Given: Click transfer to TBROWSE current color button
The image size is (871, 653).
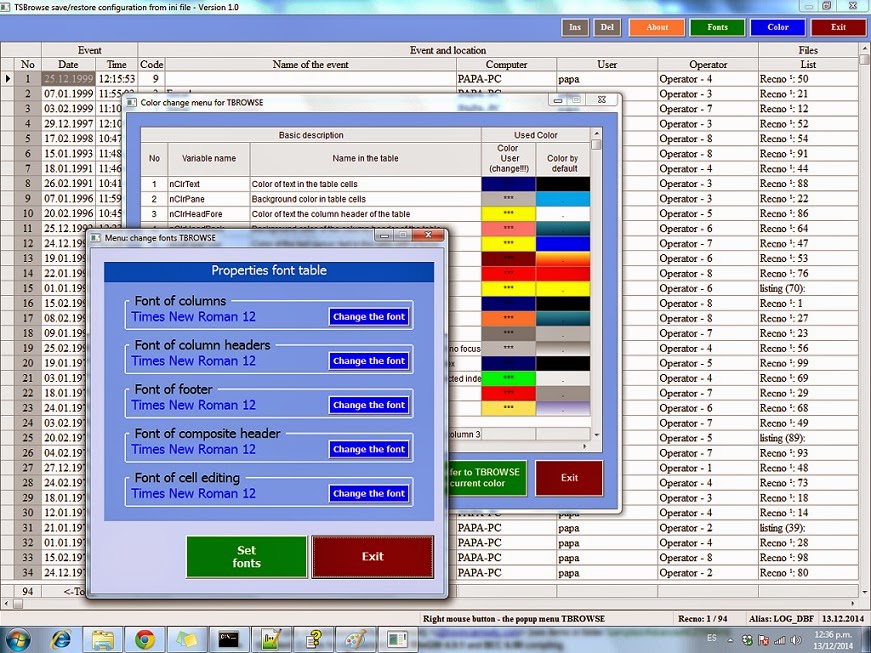Looking at the screenshot, I should pyautogui.click(x=487, y=478).
